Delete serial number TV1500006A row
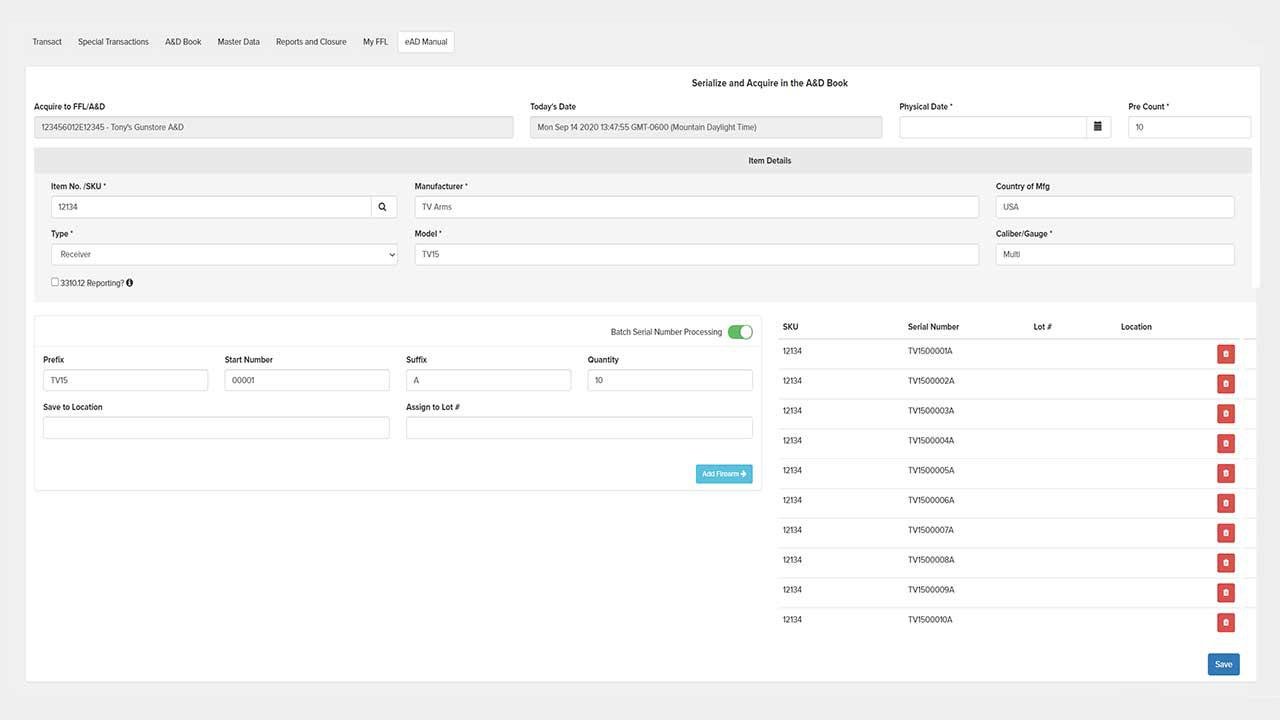This screenshot has height=720, width=1280. coord(1226,503)
